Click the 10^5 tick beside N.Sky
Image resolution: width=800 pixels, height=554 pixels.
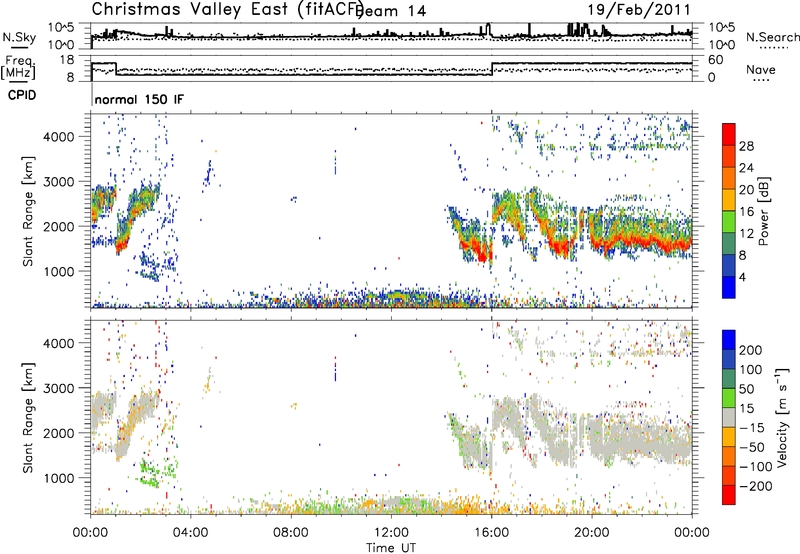click(x=61, y=27)
